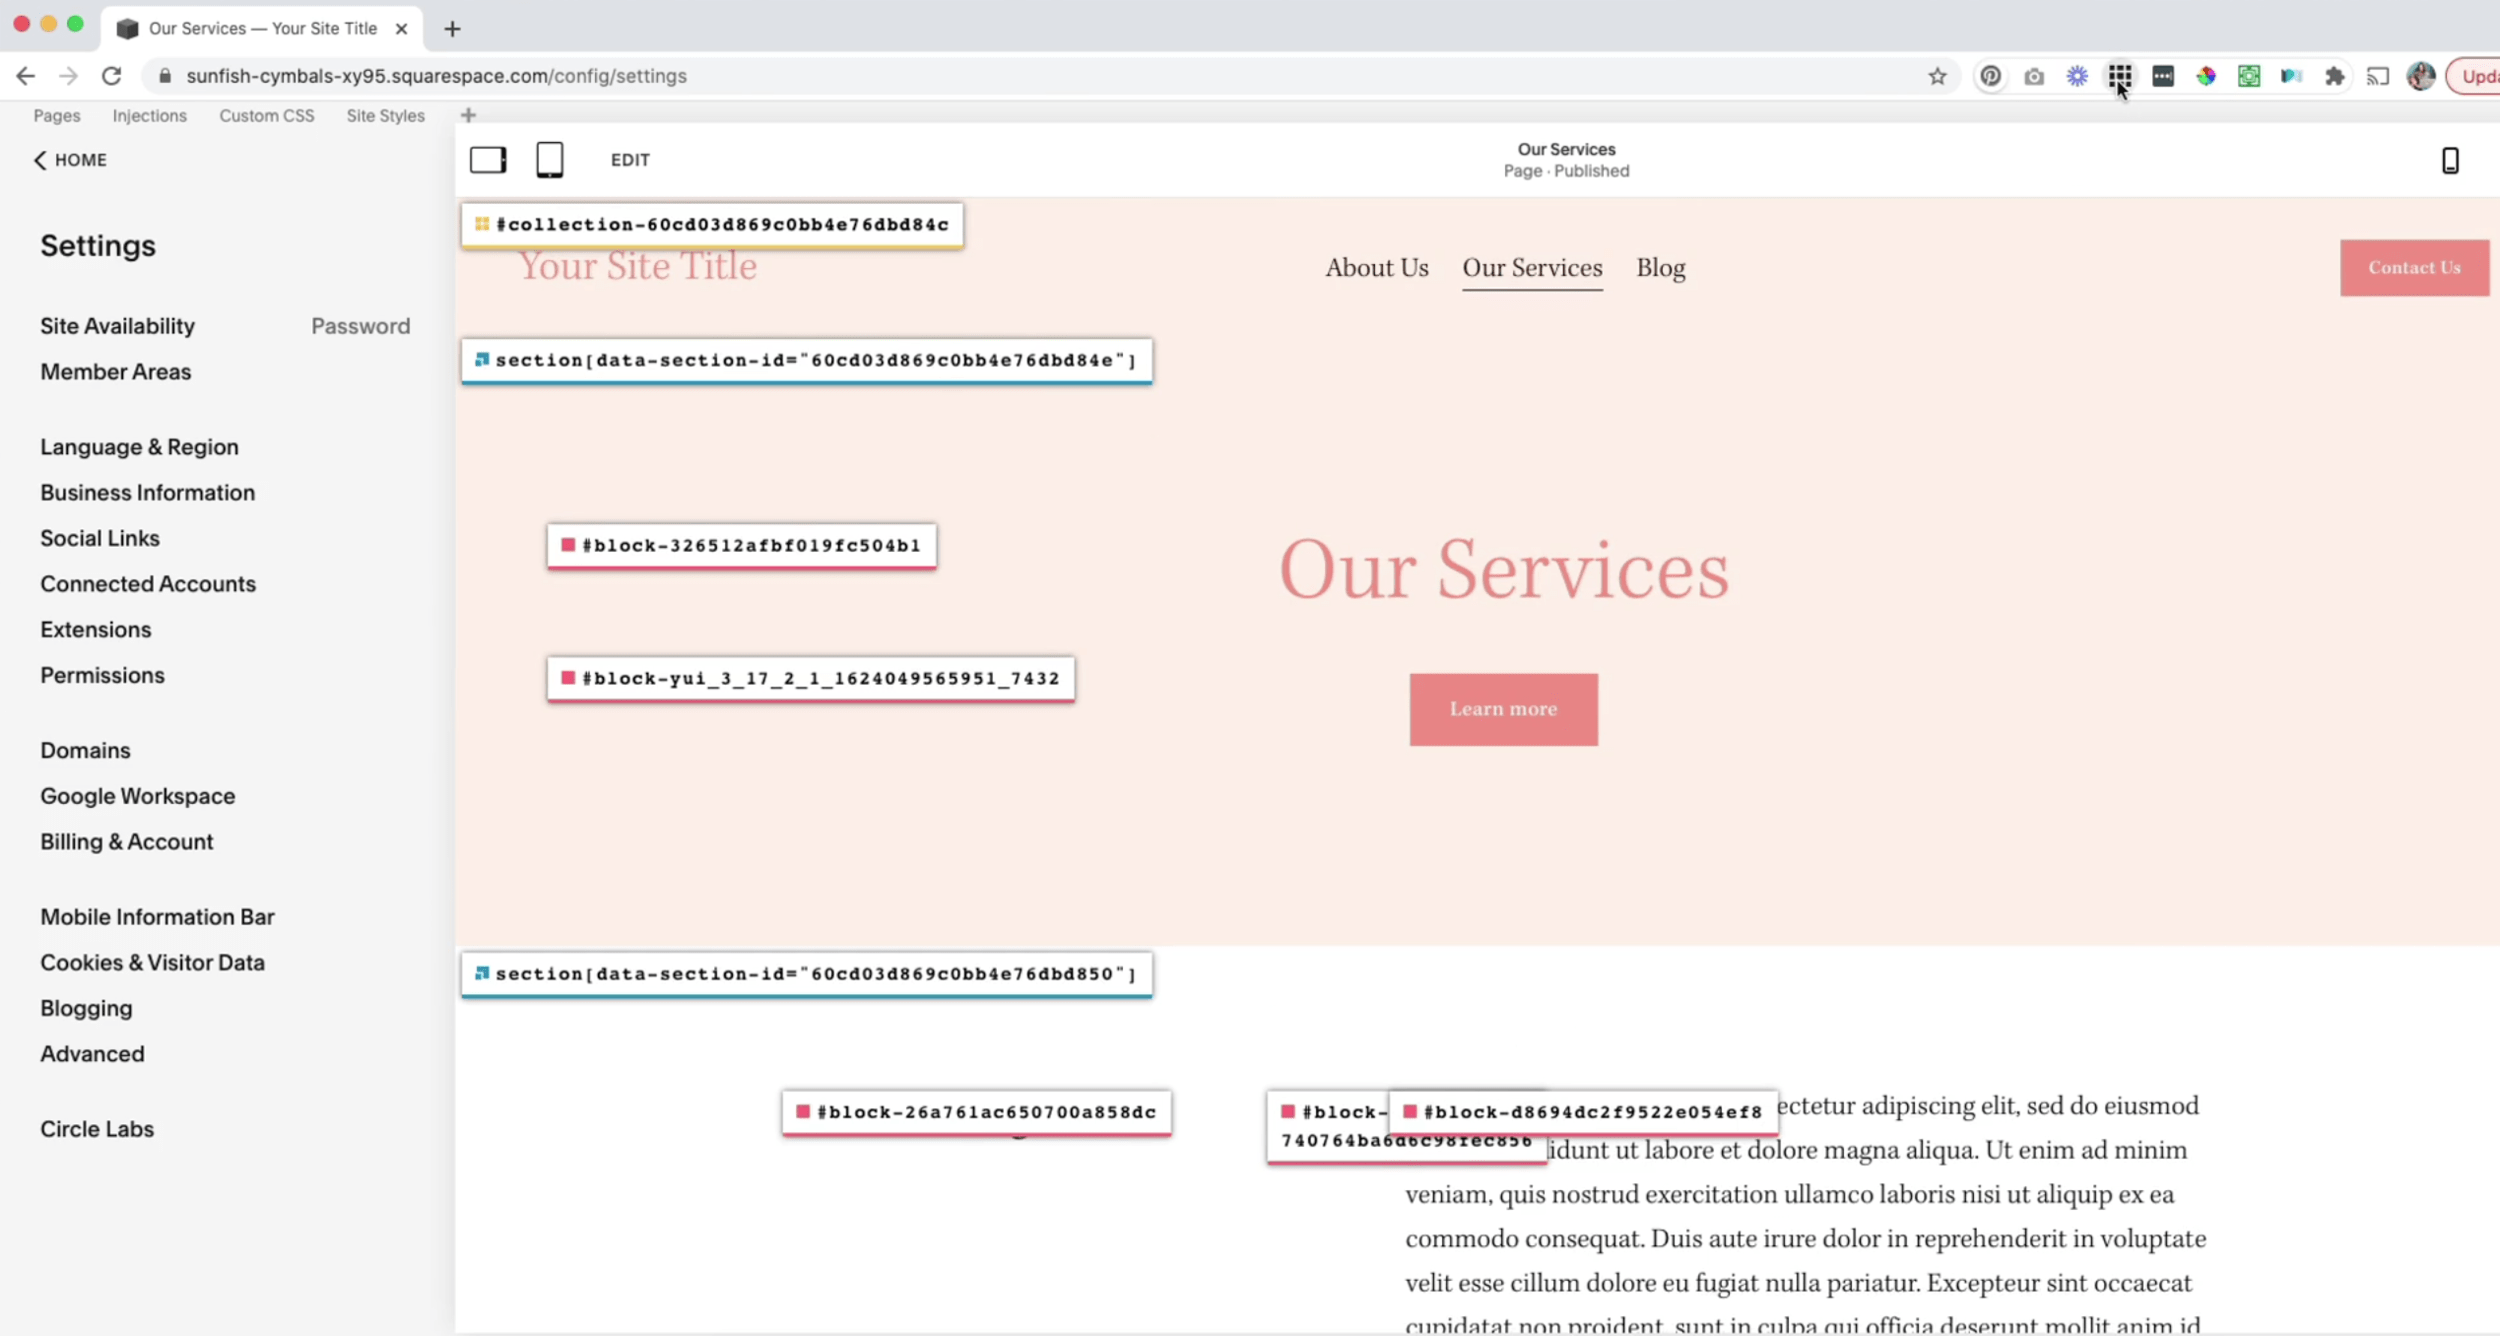Screen dimensions: 2500x1336
Task: Toggle the mobile phone preview on the right
Action: [2450, 160]
